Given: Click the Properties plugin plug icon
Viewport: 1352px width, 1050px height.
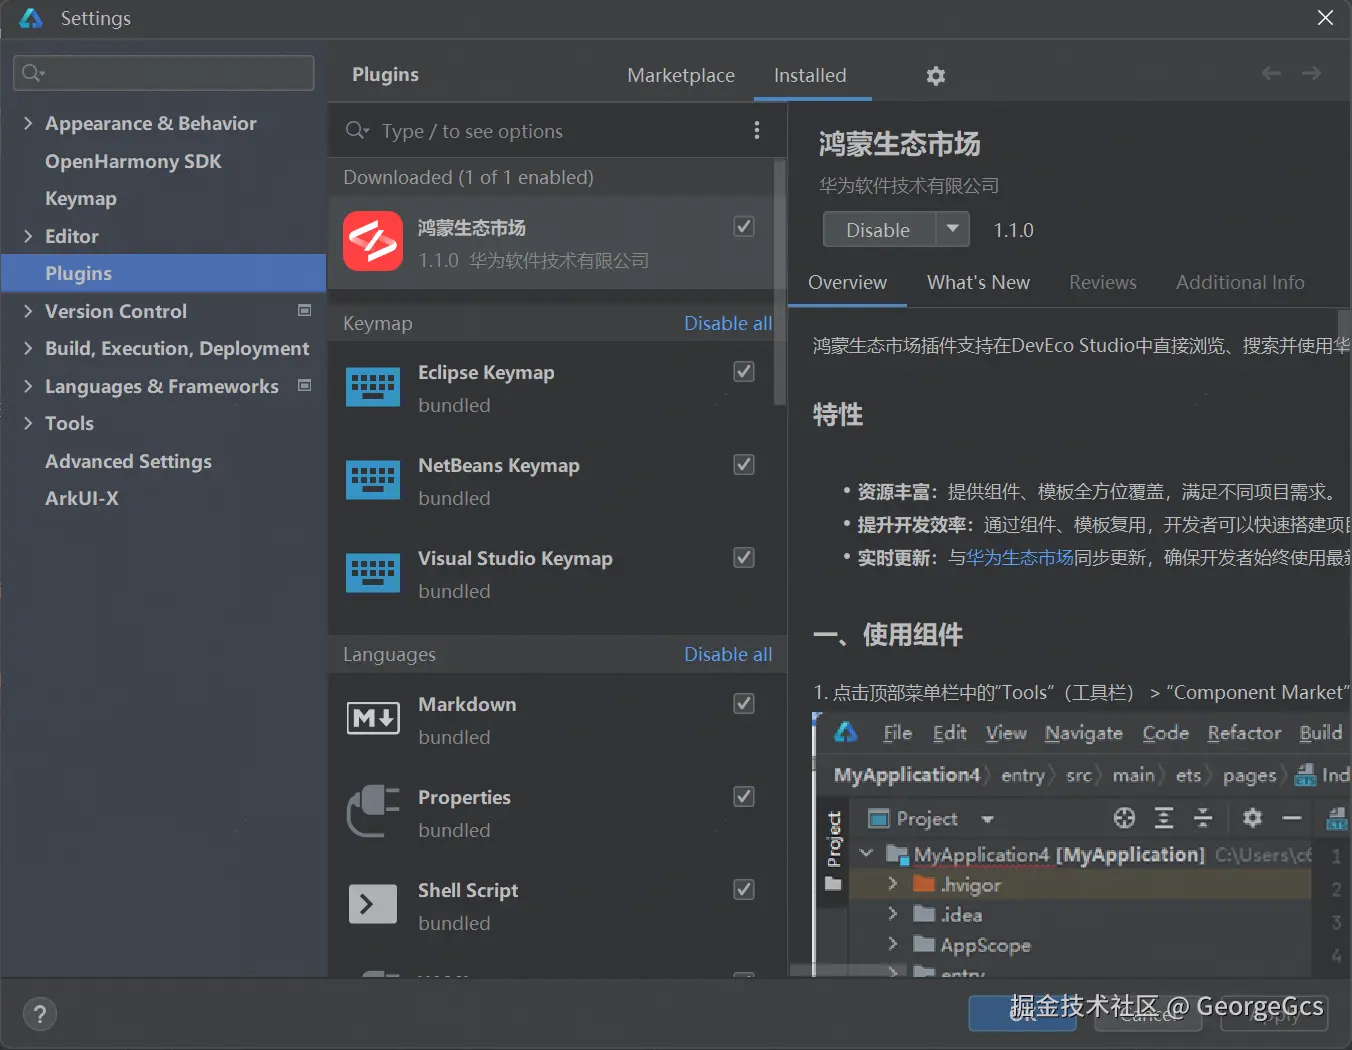Looking at the screenshot, I should tap(373, 811).
